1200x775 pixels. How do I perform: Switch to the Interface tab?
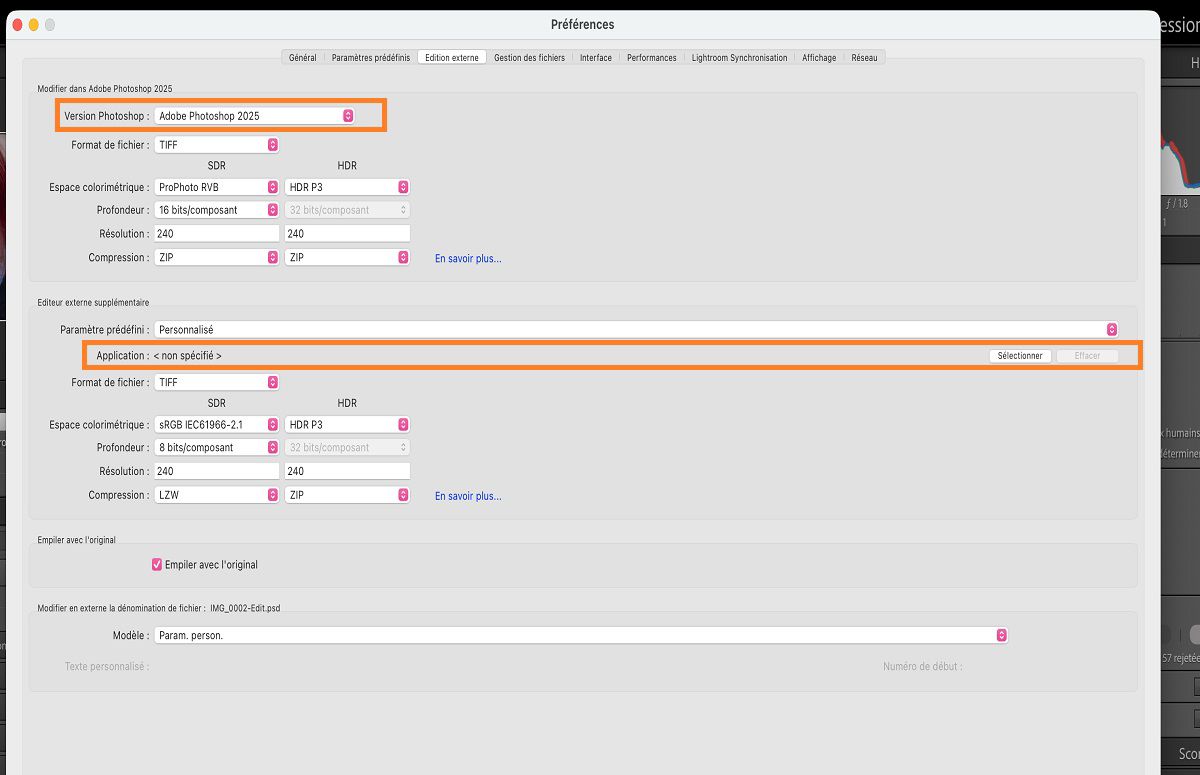(596, 58)
